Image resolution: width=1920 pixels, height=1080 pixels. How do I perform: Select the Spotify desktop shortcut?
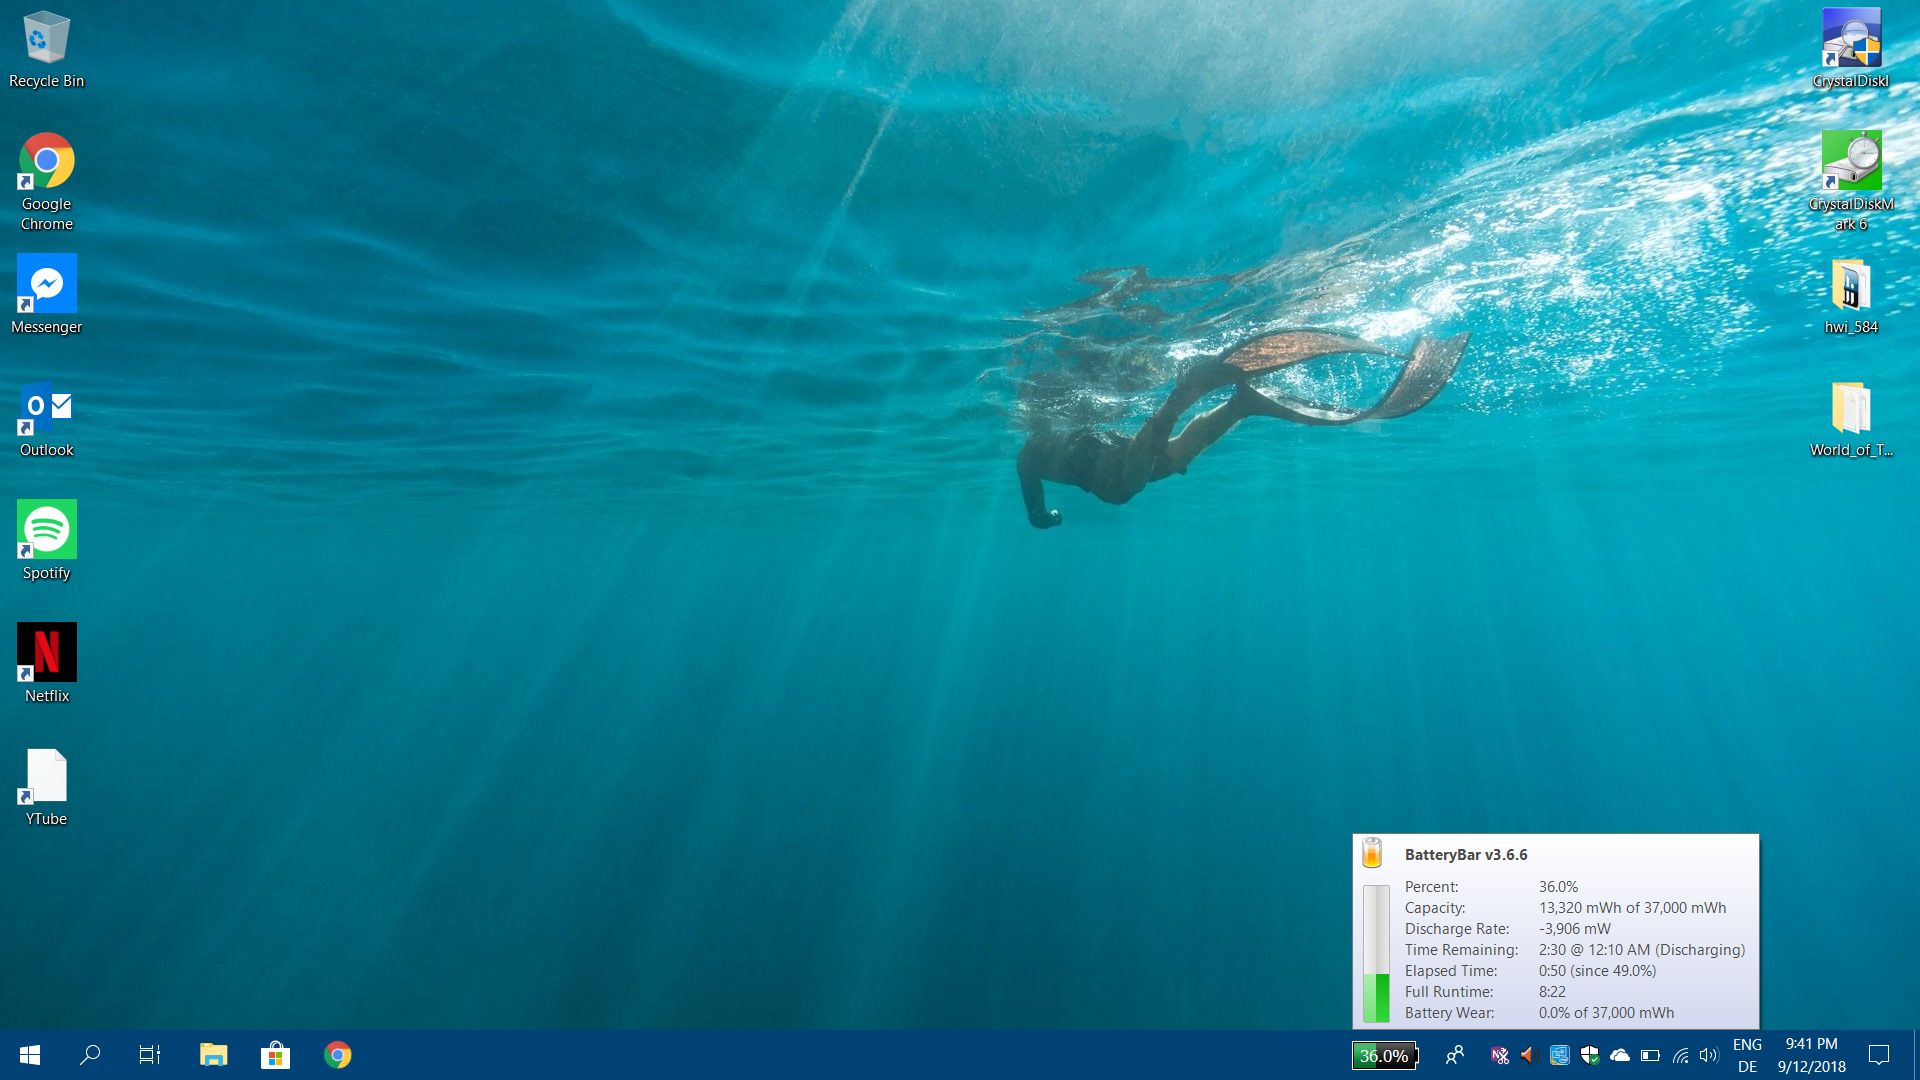[x=46, y=540]
